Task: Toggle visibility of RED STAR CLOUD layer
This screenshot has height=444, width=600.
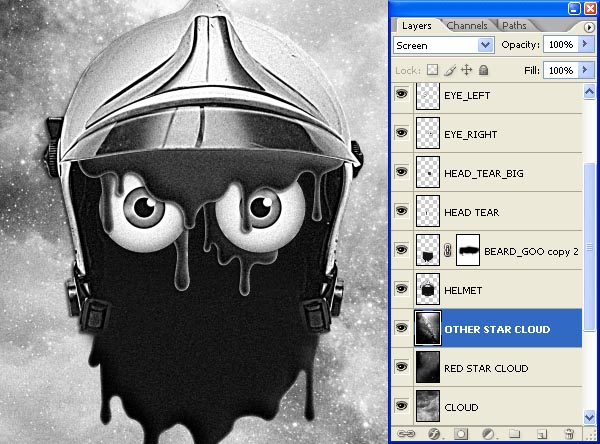Action: [x=401, y=367]
